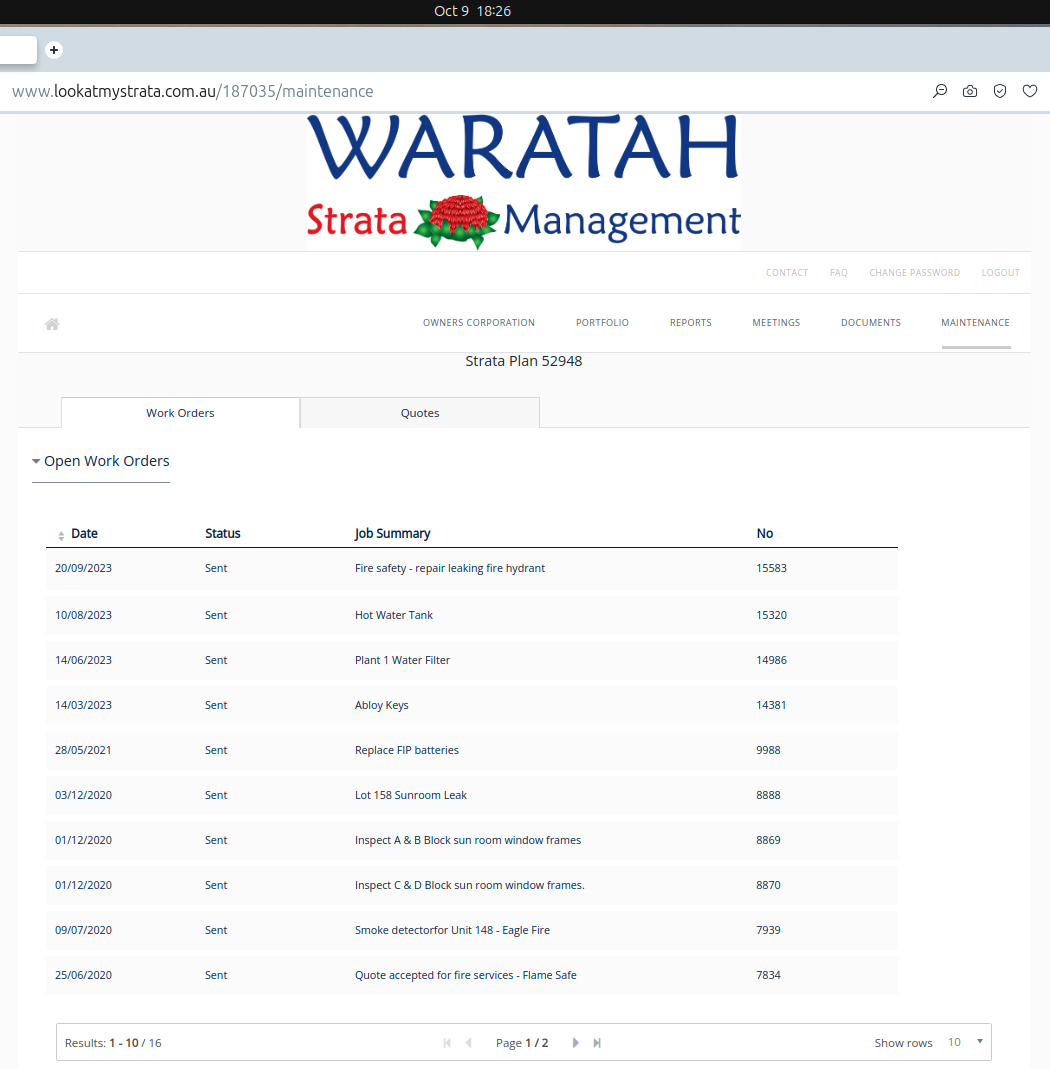Viewport: 1050px width, 1069px height.
Task: Click work order number 15320
Action: click(771, 615)
